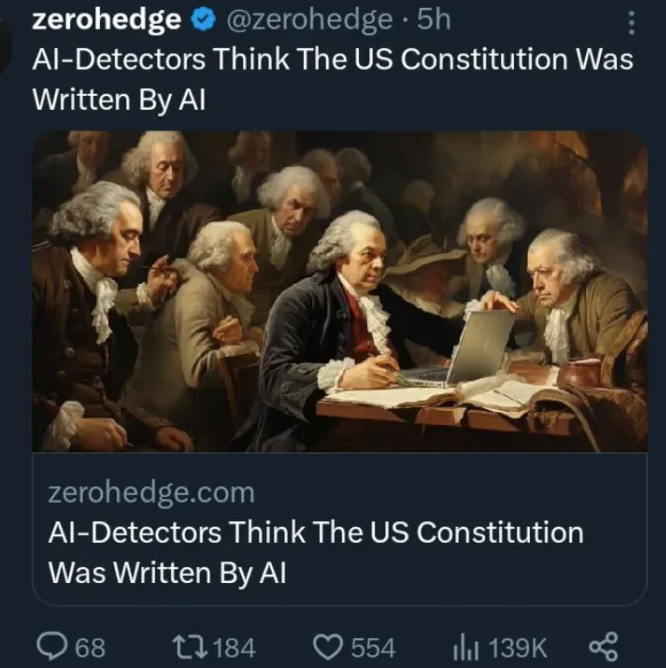Open the founding fathers laptop image

340,291
